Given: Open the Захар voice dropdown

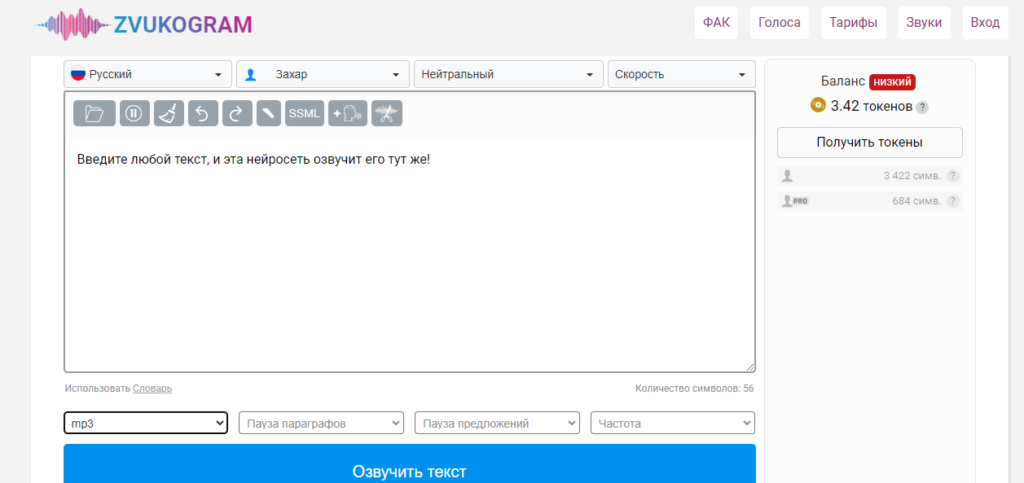Looking at the screenshot, I should pyautogui.click(x=323, y=74).
